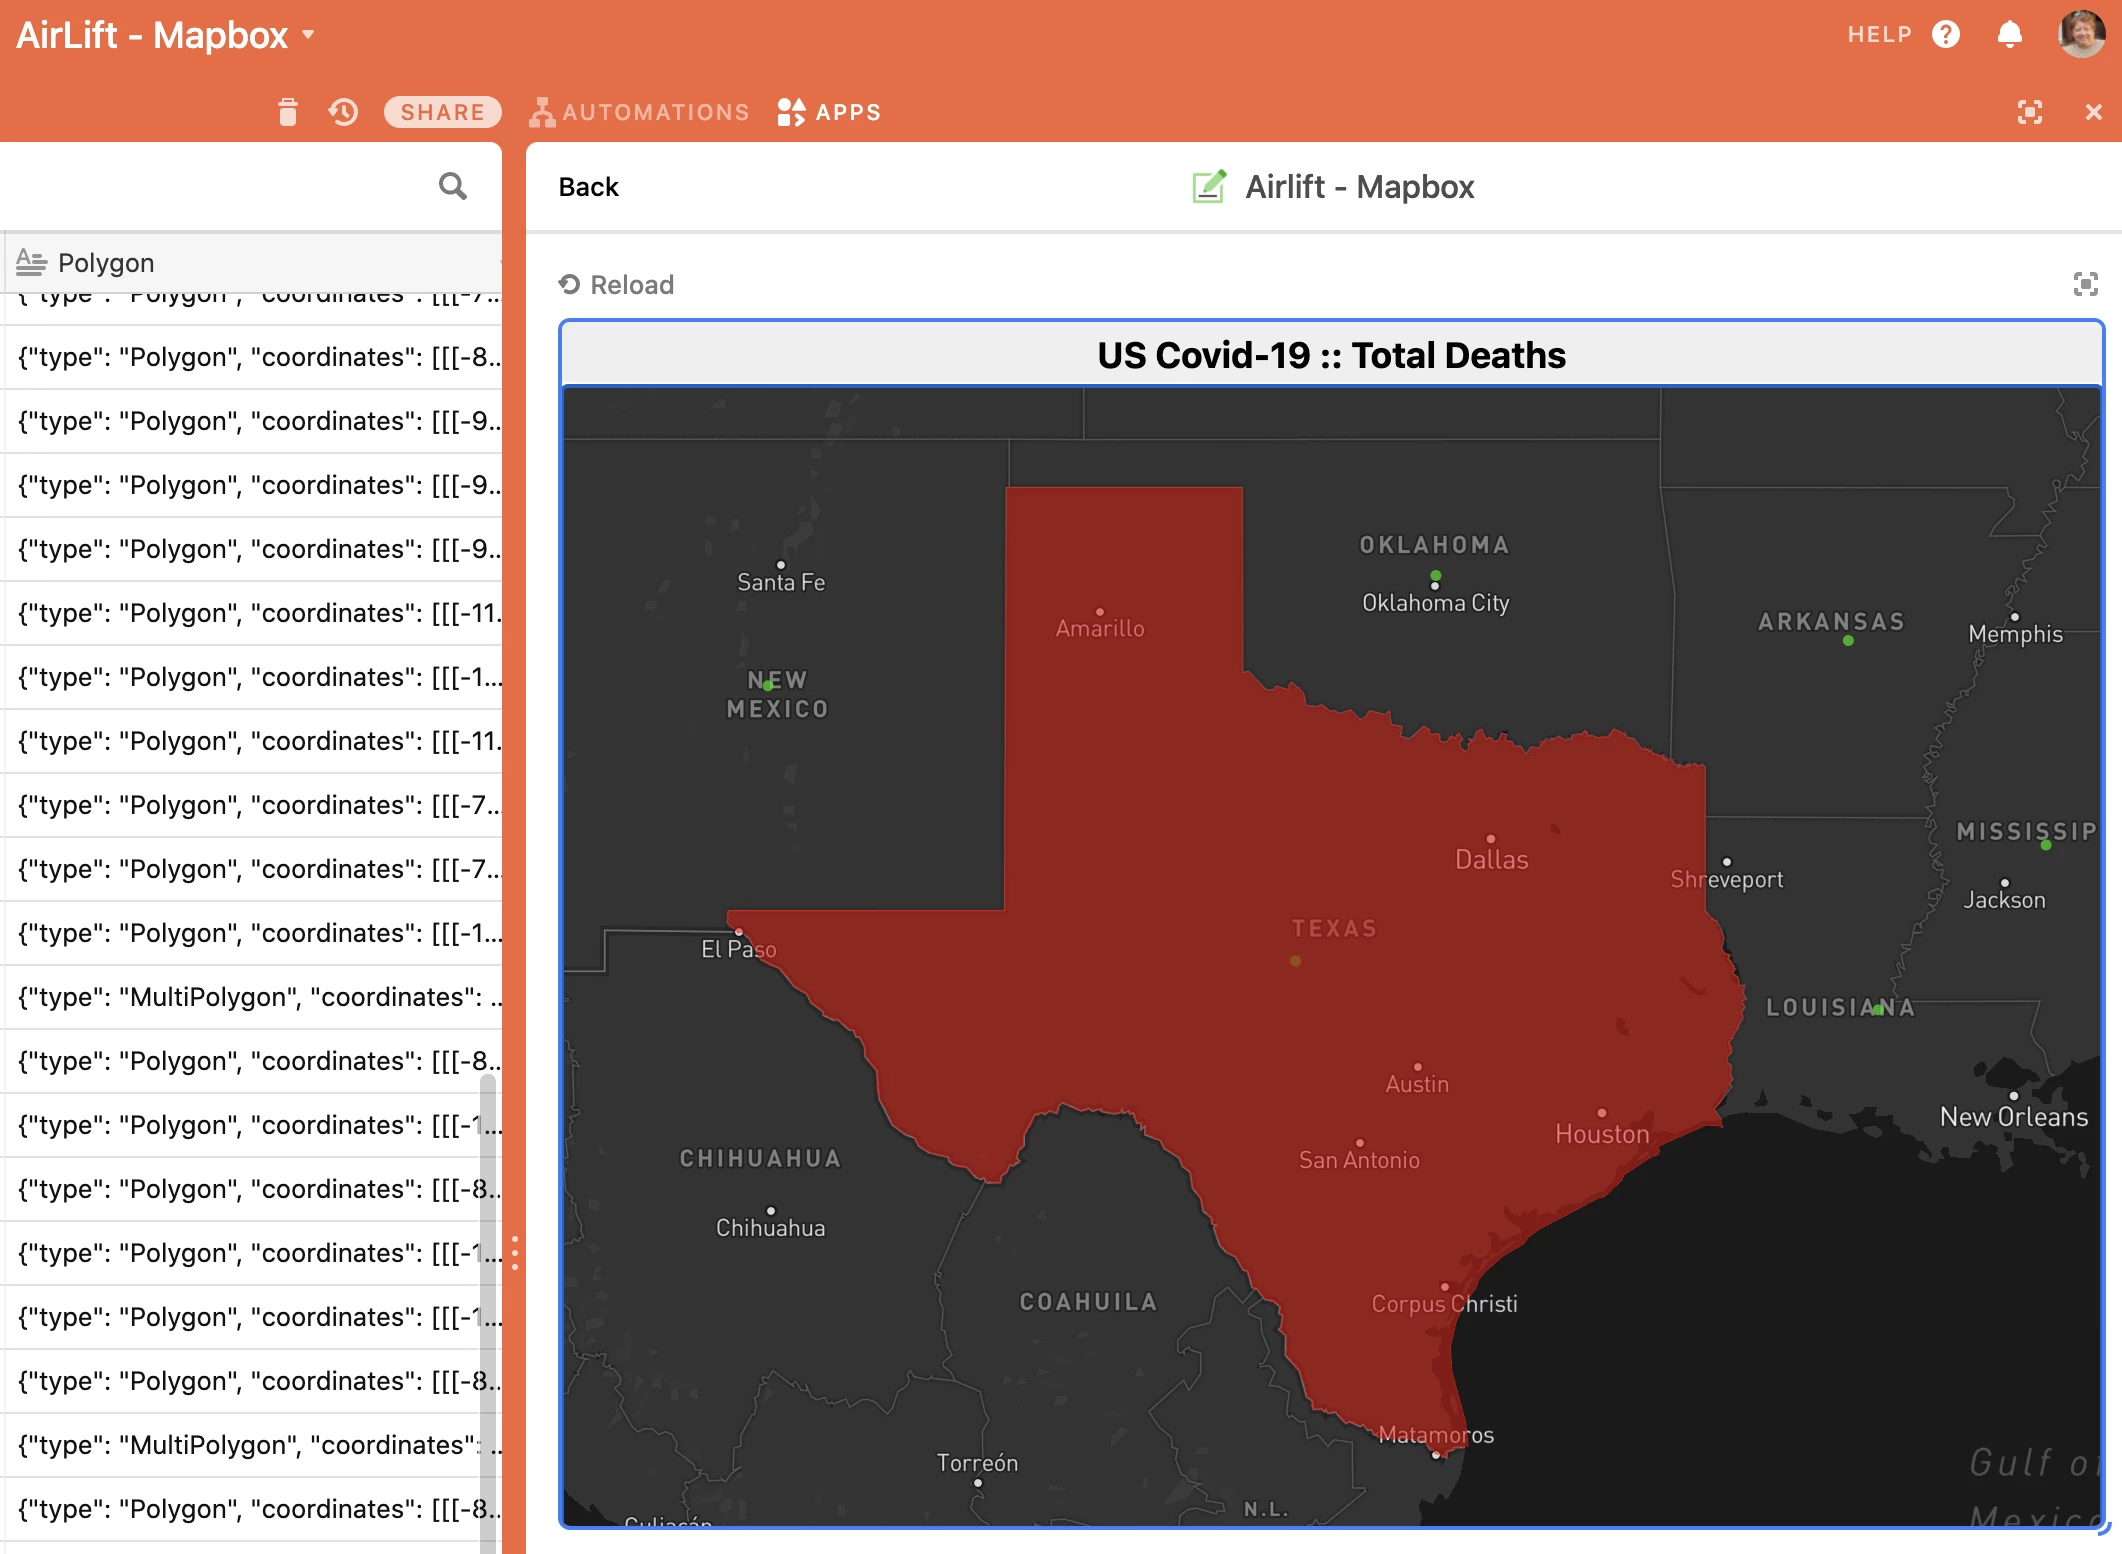
Task: Click the Reload button
Action: 616,285
